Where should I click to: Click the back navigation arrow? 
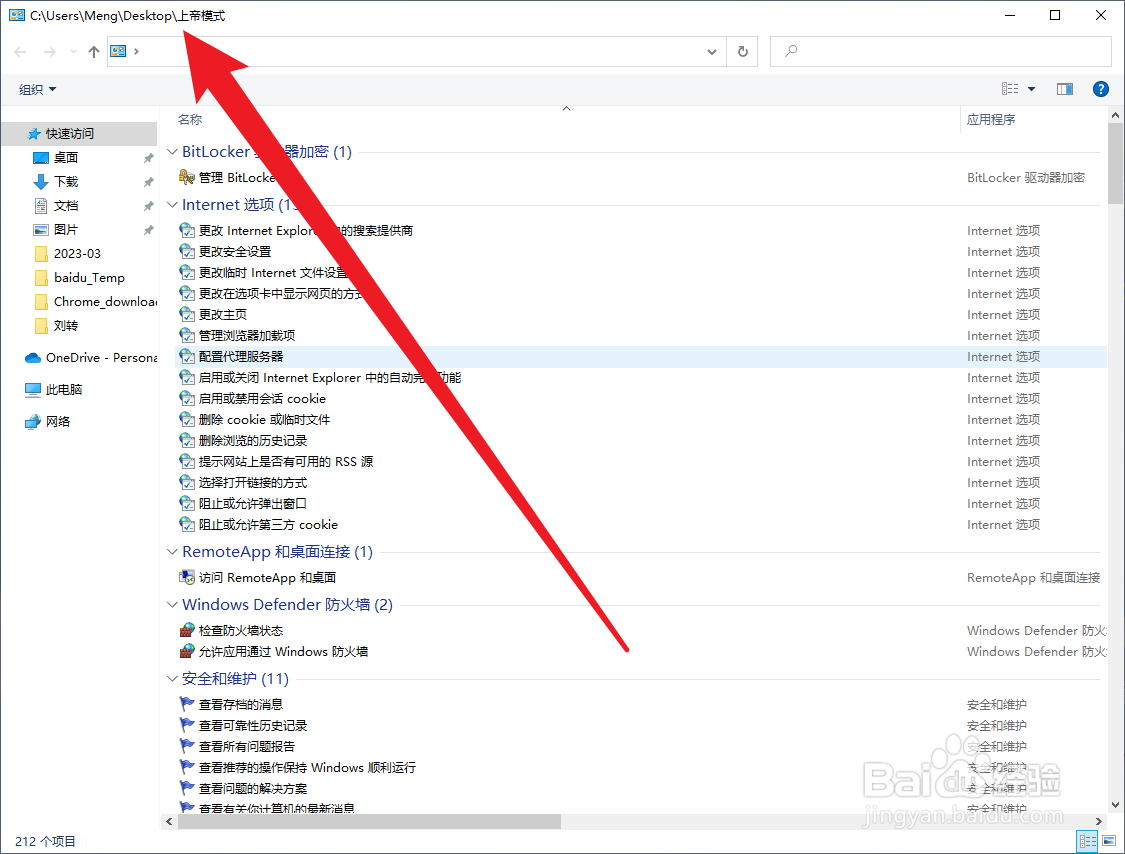pyautogui.click(x=20, y=52)
